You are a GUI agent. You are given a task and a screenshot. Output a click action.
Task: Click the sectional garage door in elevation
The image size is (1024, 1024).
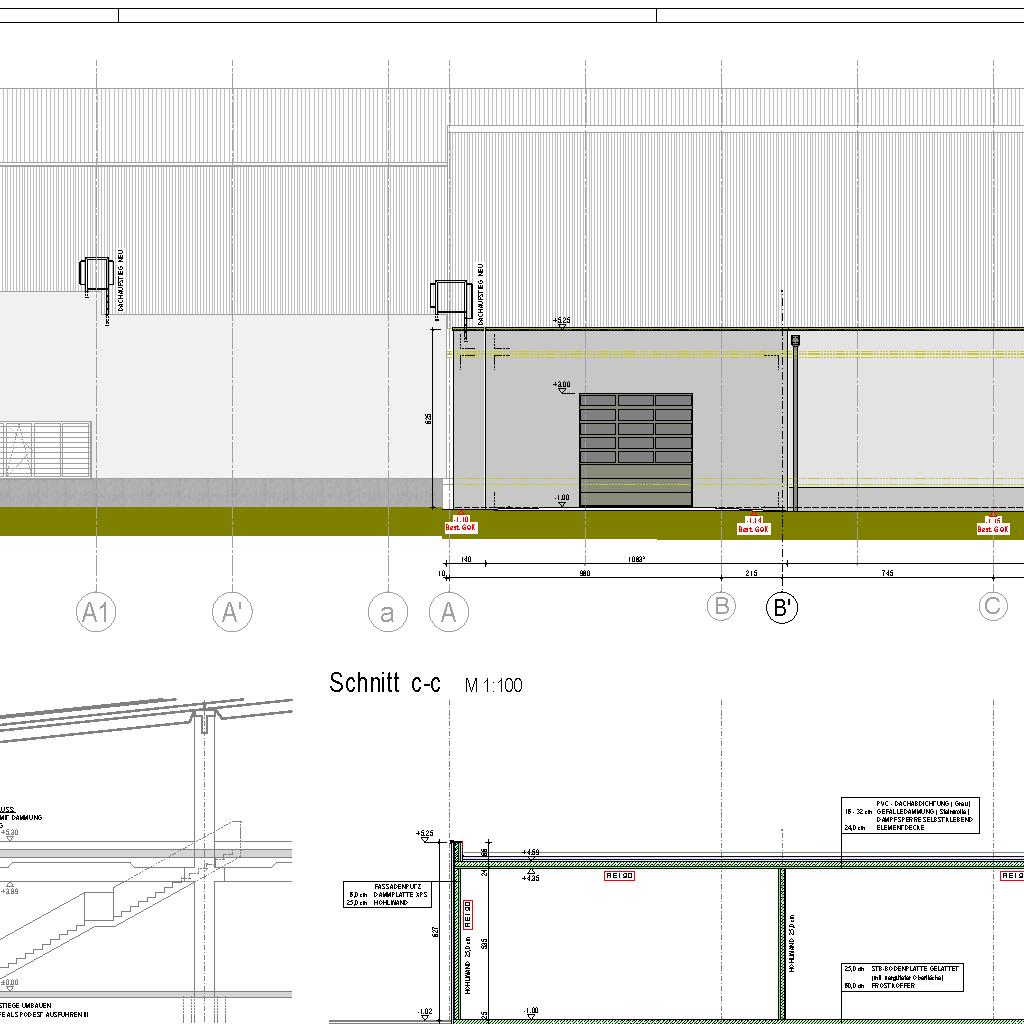coord(635,450)
